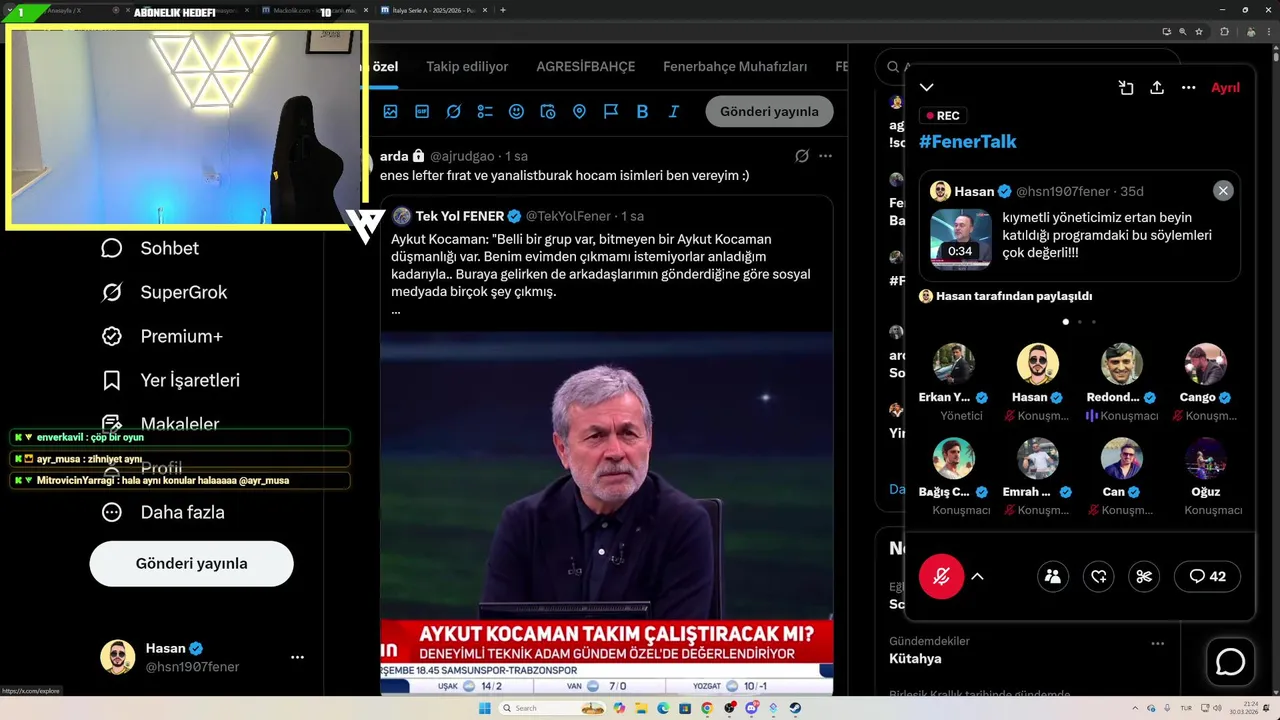Screen dimensions: 1280x720
Task: Expand the Daha fazla menu
Action: pos(162,512)
